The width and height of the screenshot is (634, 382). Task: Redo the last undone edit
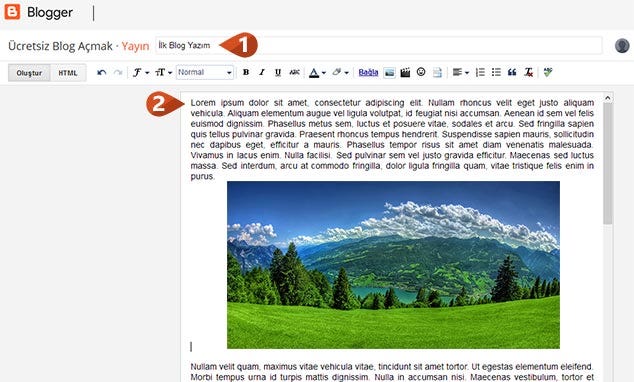(118, 73)
